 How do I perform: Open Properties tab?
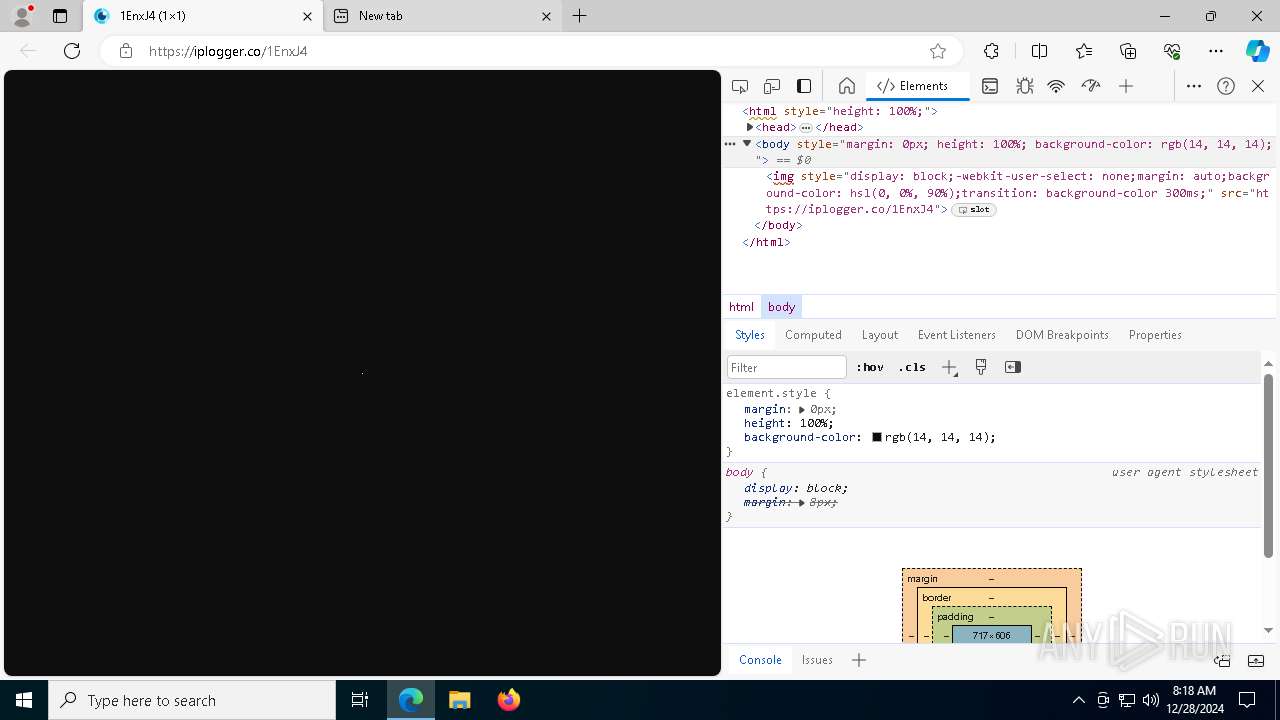coord(1155,335)
